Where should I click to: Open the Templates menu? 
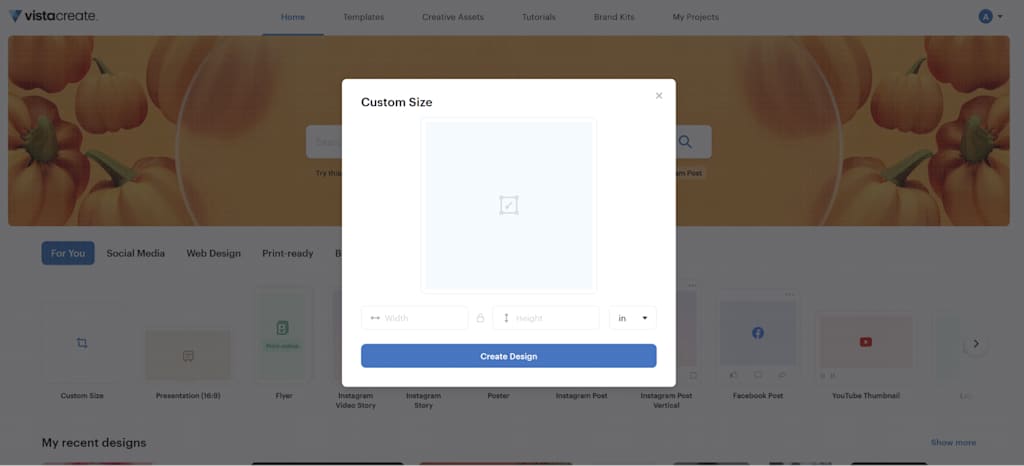point(364,17)
